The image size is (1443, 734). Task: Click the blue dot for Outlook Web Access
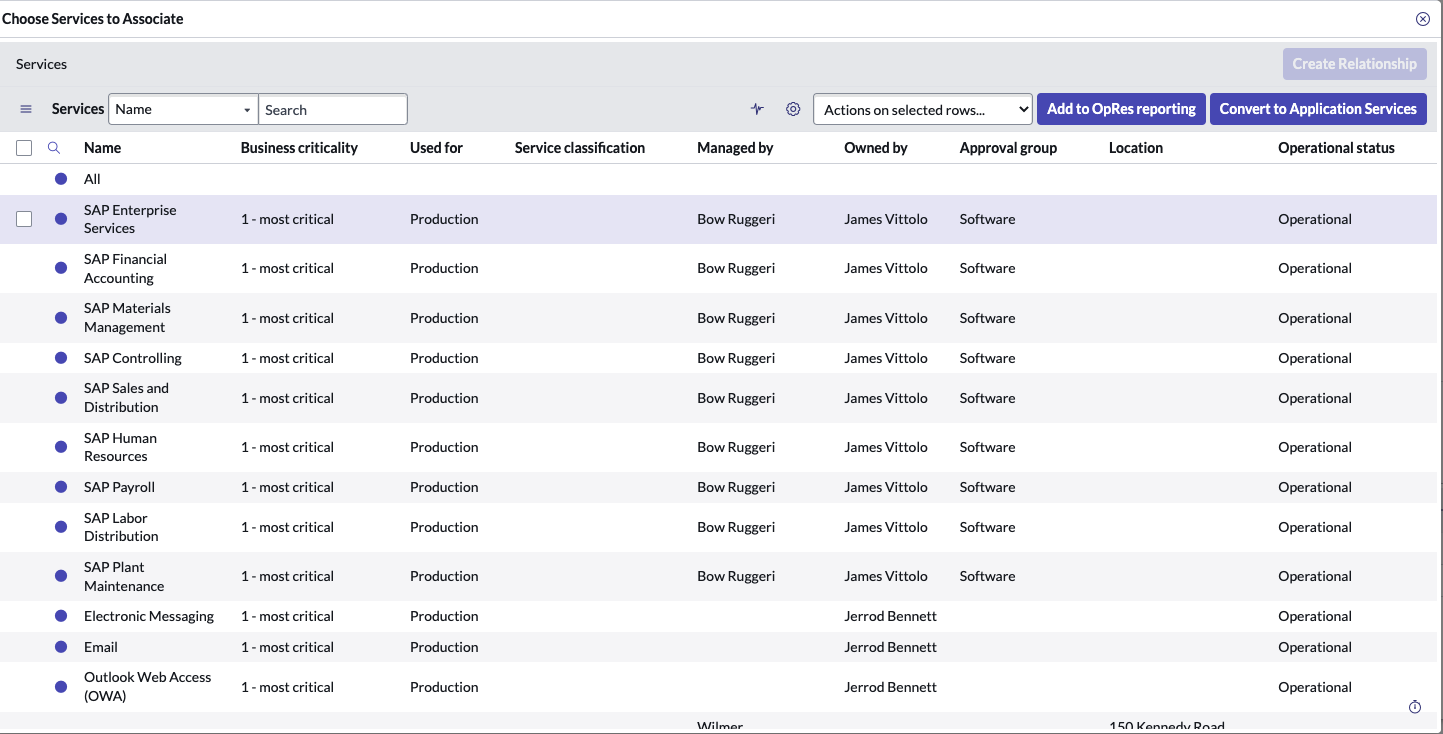[x=61, y=687]
